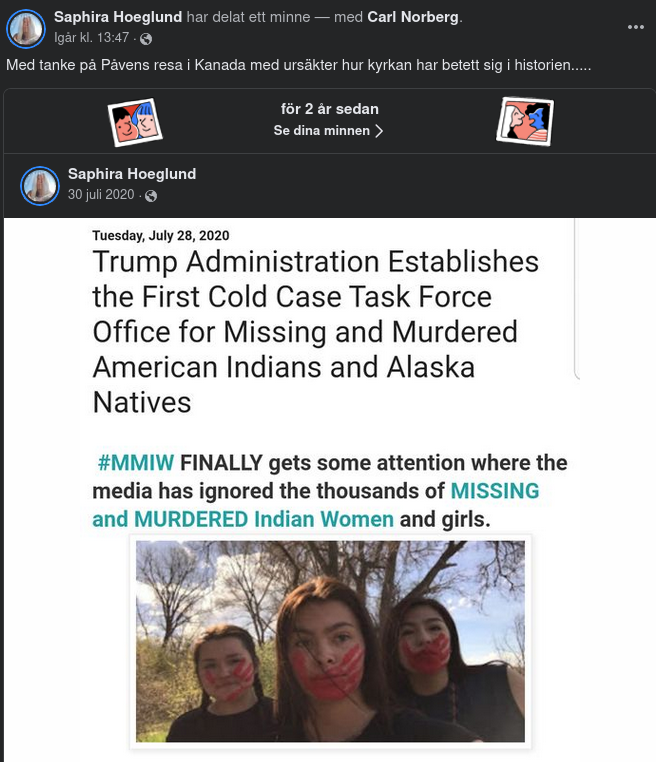Open Saphira Hoeglund's name in the top post header
This screenshot has height=762, width=656.
tap(118, 17)
